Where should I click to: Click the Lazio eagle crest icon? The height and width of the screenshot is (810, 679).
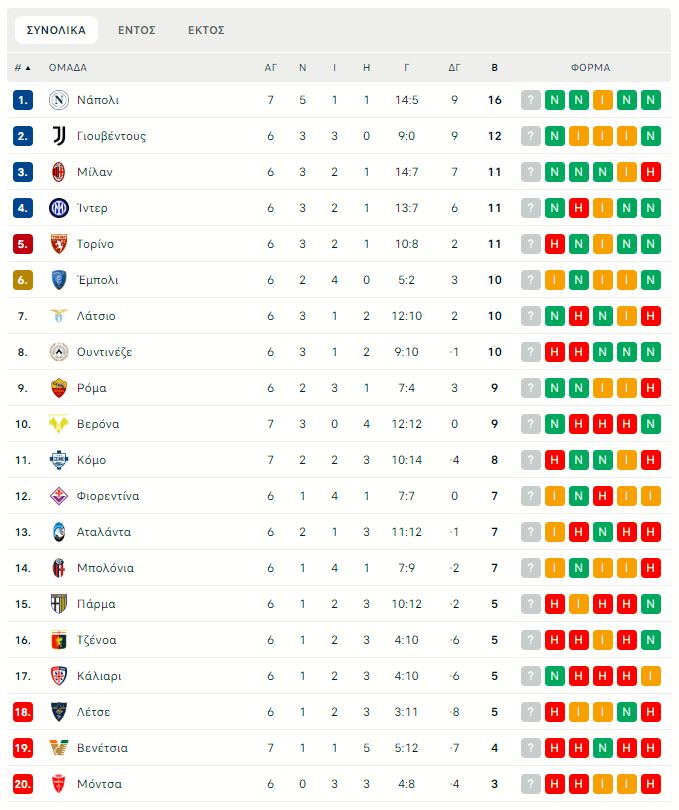(x=58, y=316)
